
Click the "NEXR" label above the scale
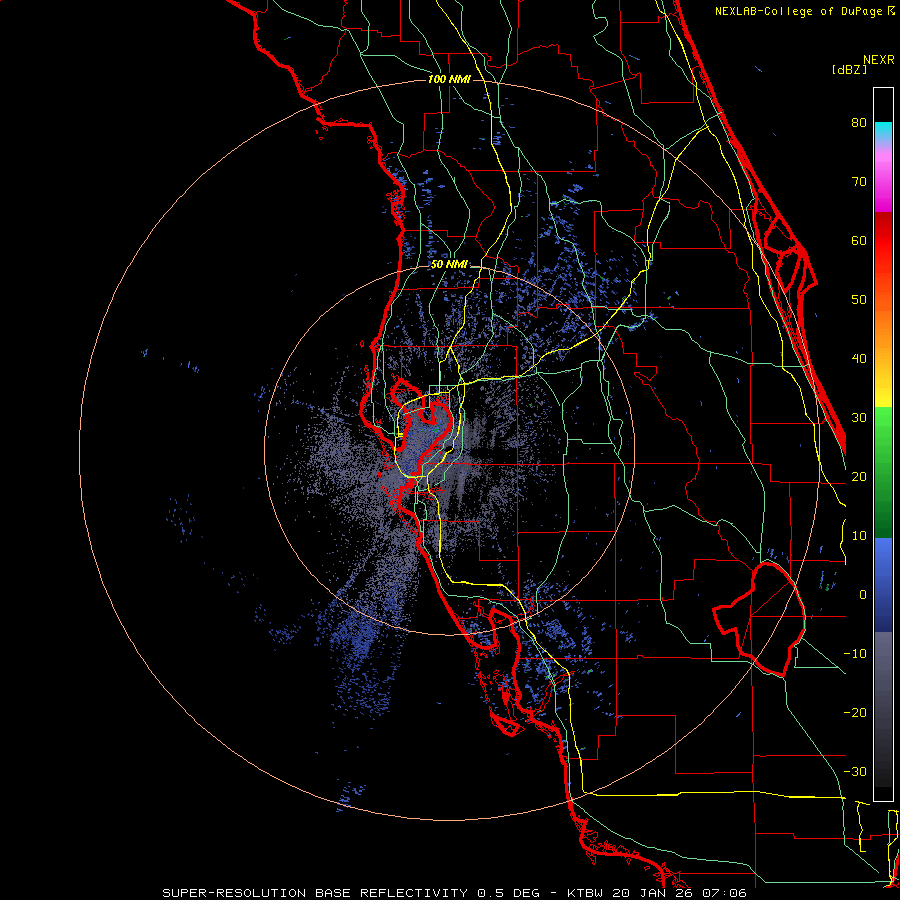tap(879, 60)
